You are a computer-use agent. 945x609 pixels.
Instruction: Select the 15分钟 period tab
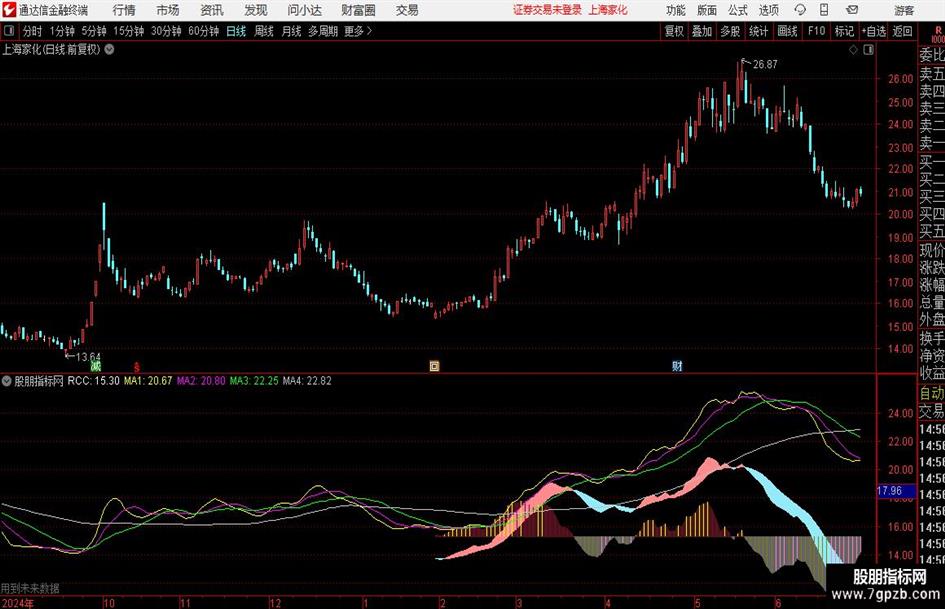click(129, 31)
